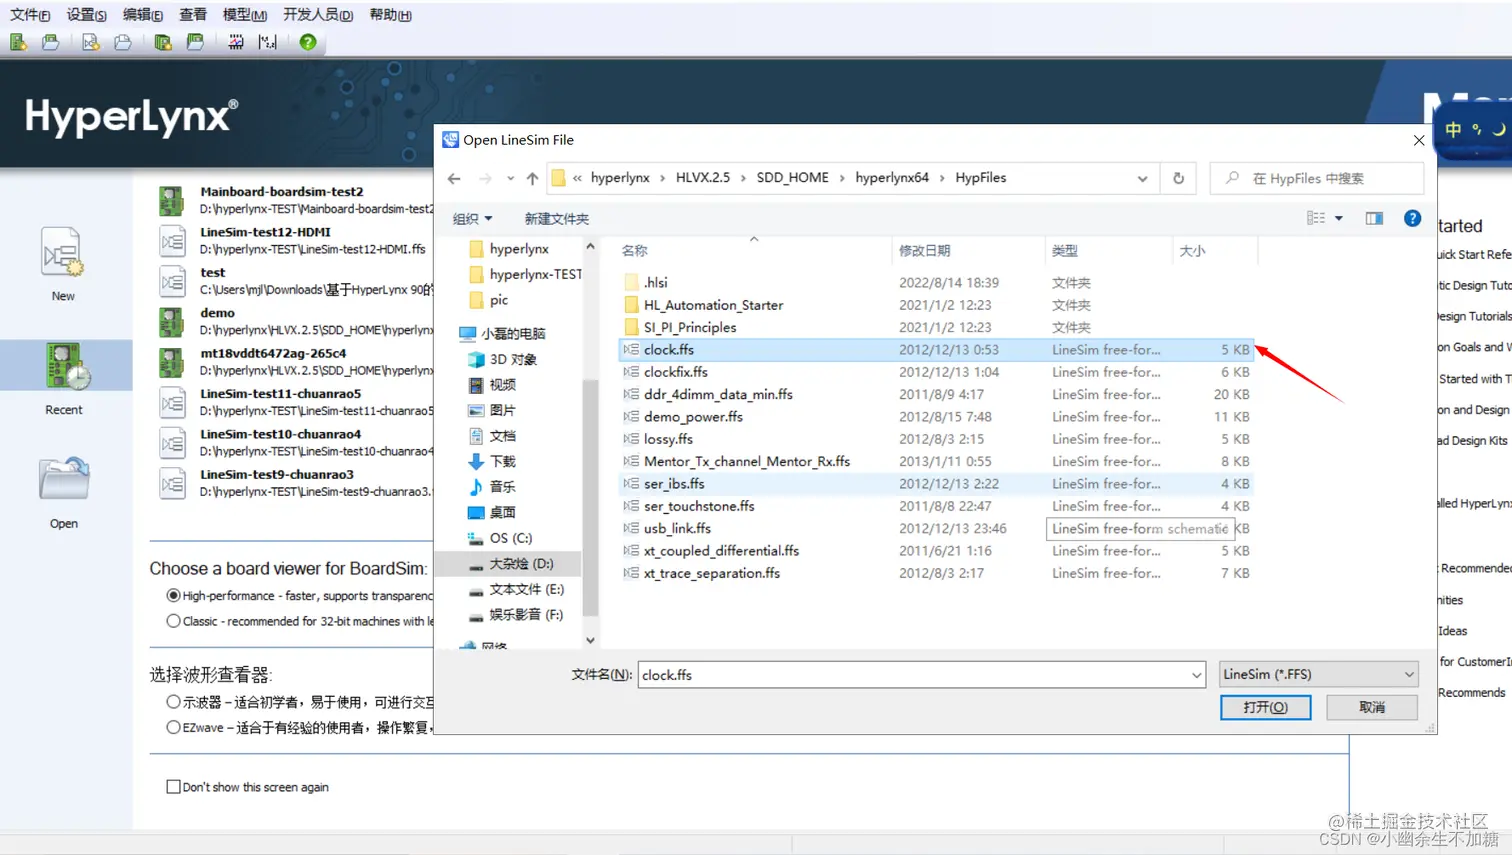Expand the address bar path history dropdown

[1142, 178]
